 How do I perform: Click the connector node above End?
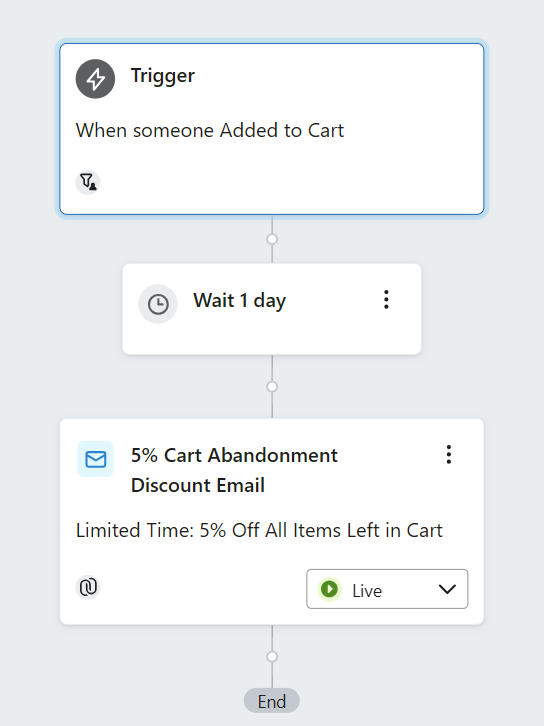pos(272,656)
